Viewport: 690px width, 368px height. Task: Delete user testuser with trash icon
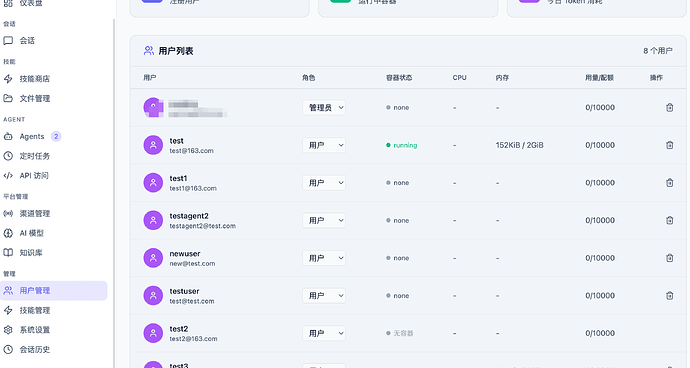669,295
